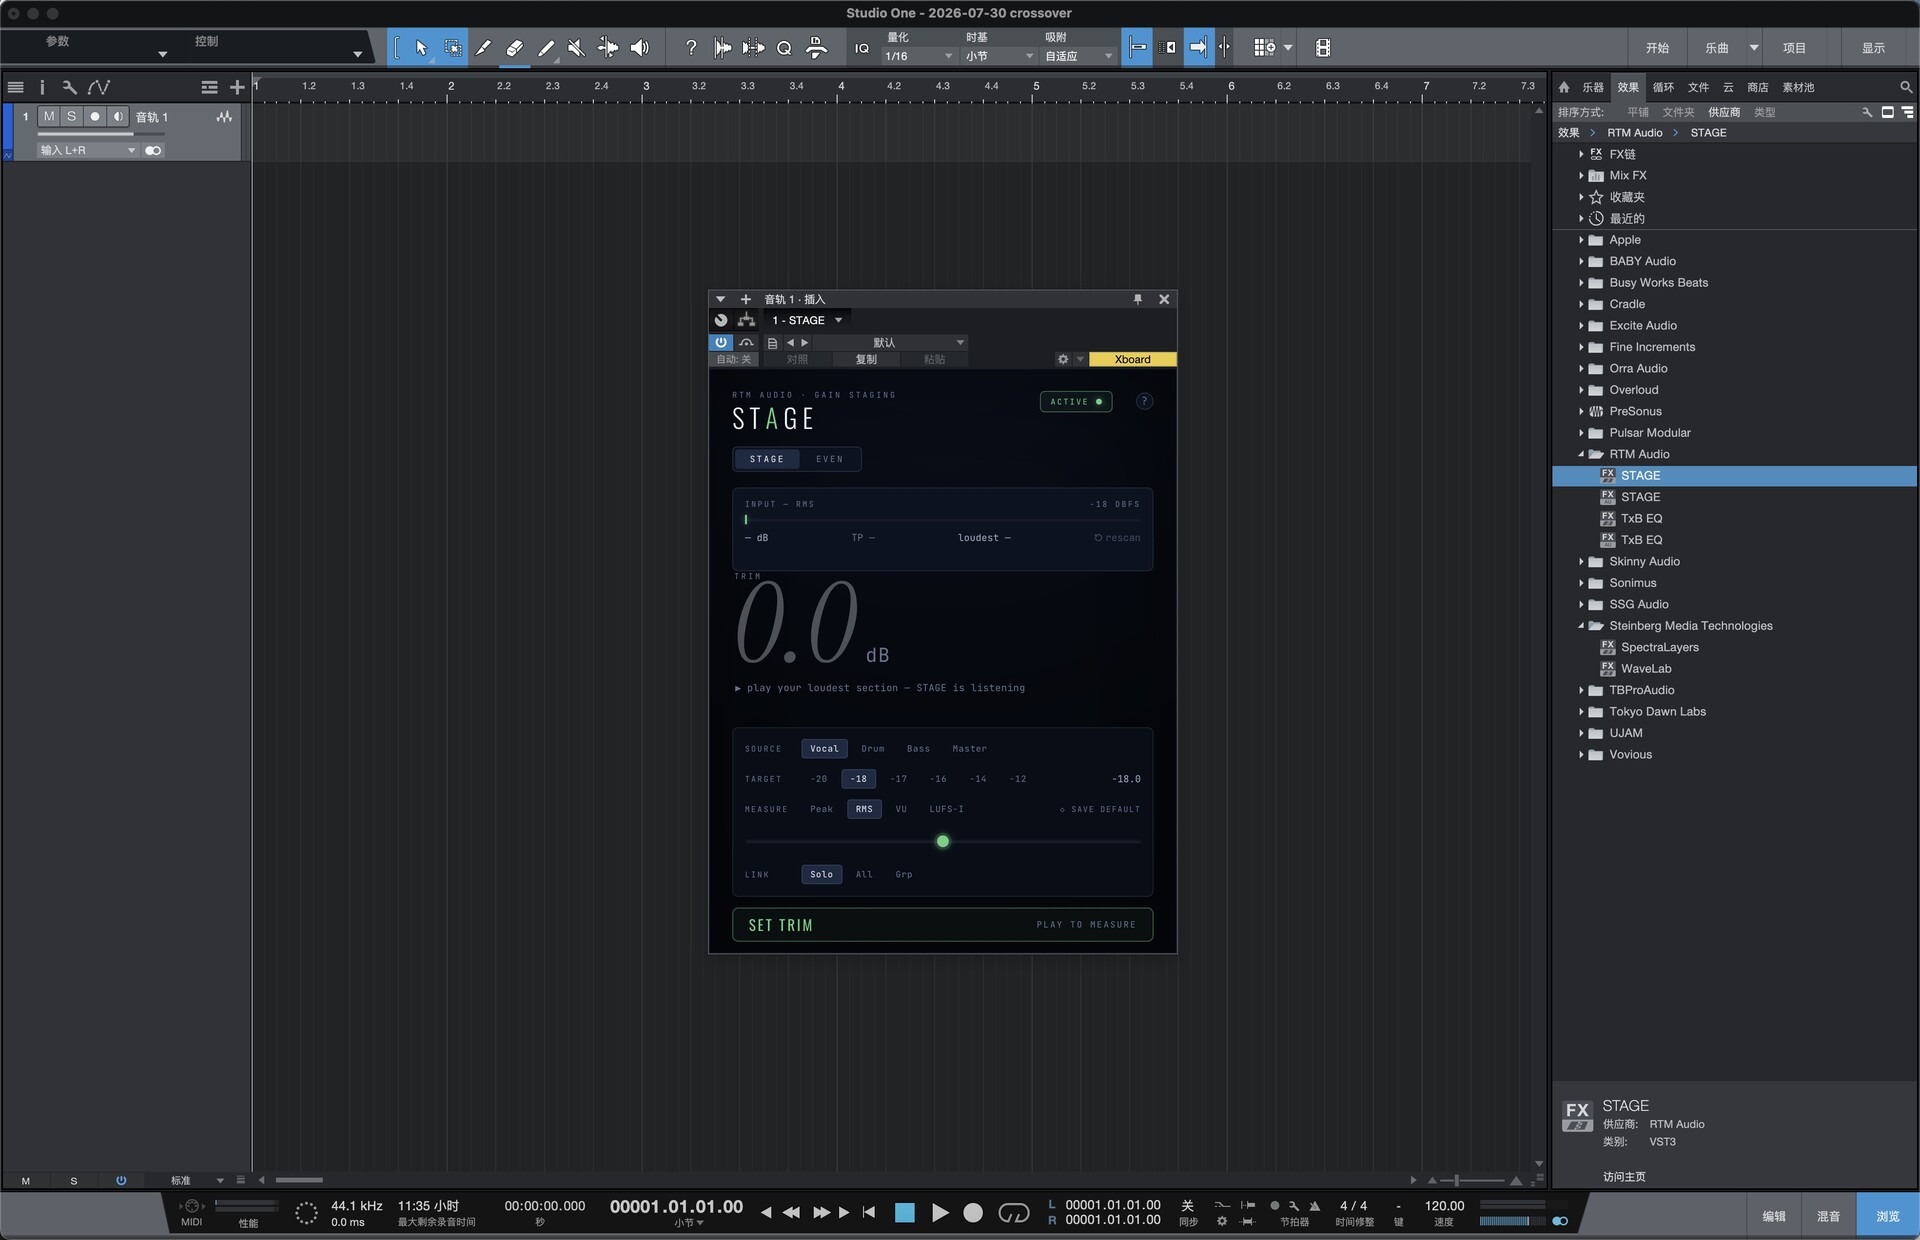Click the 访问主页 link
The image size is (1920, 1240).
pos(1624,1177)
